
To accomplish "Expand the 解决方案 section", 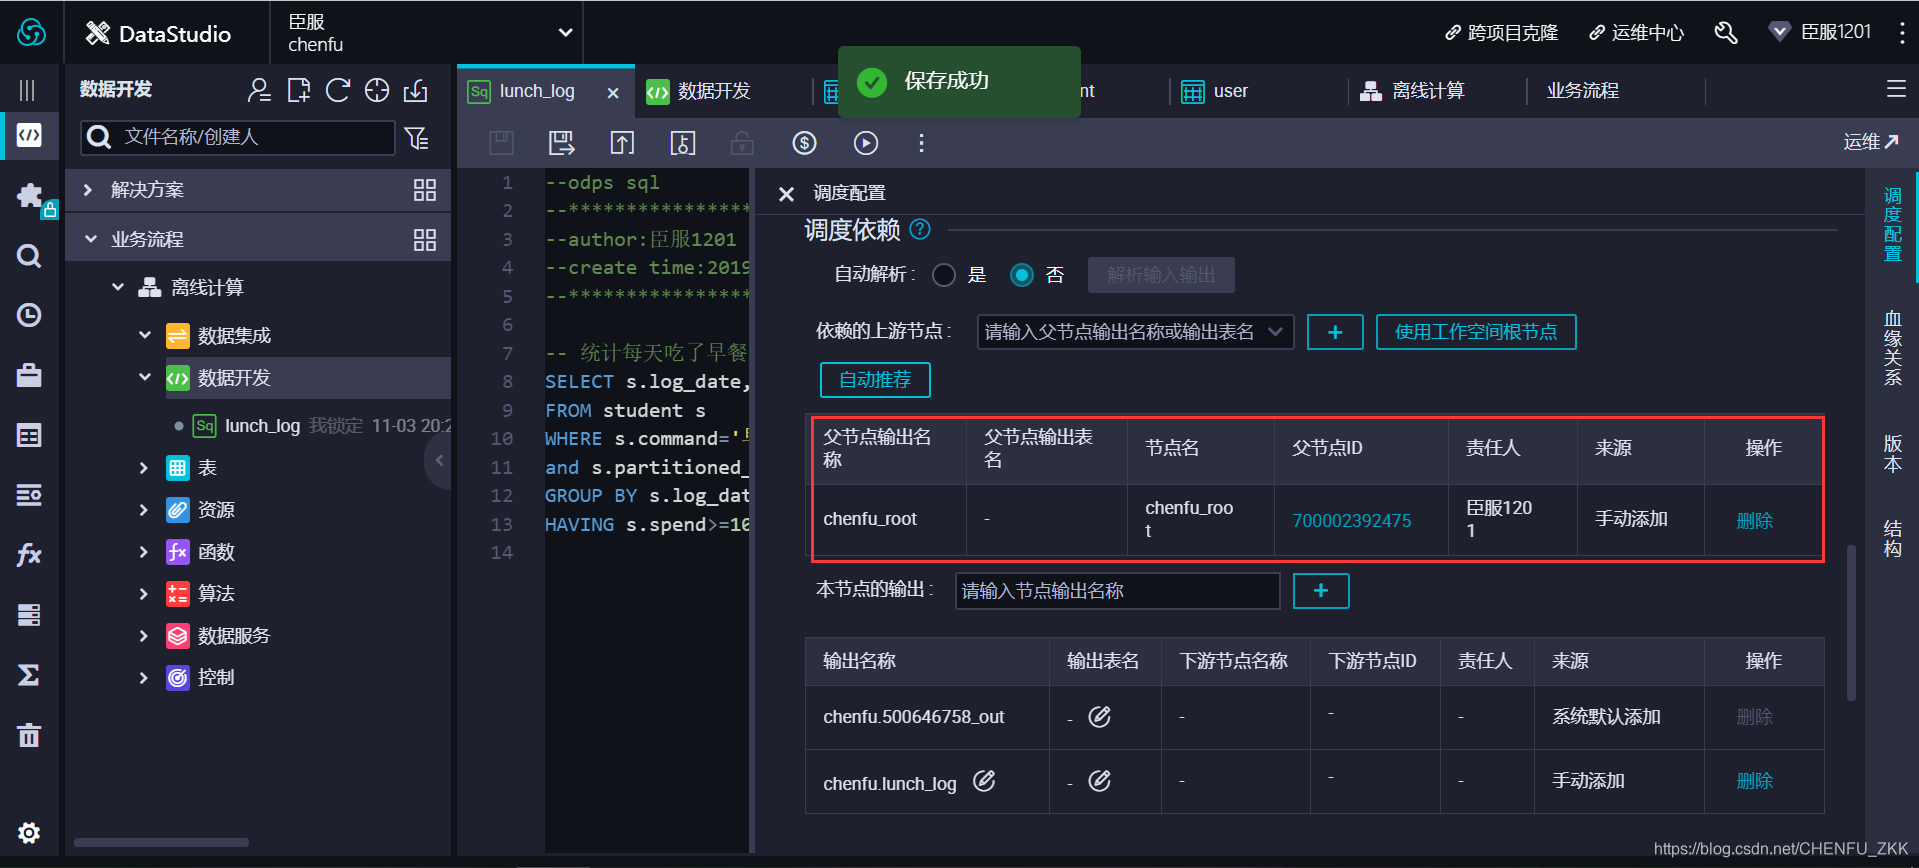I will click(88, 189).
